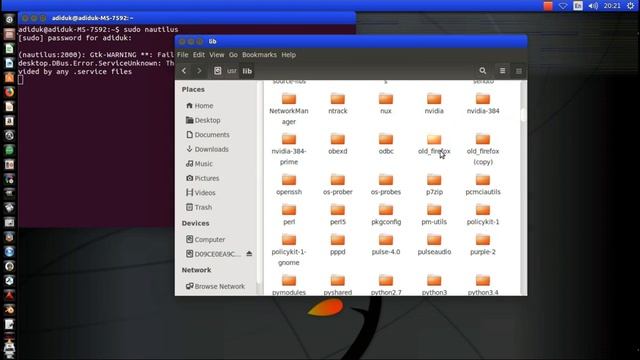Launch Firefox from the launcher dock
Image resolution: width=640 pixels, height=360 pixels.
(9, 92)
